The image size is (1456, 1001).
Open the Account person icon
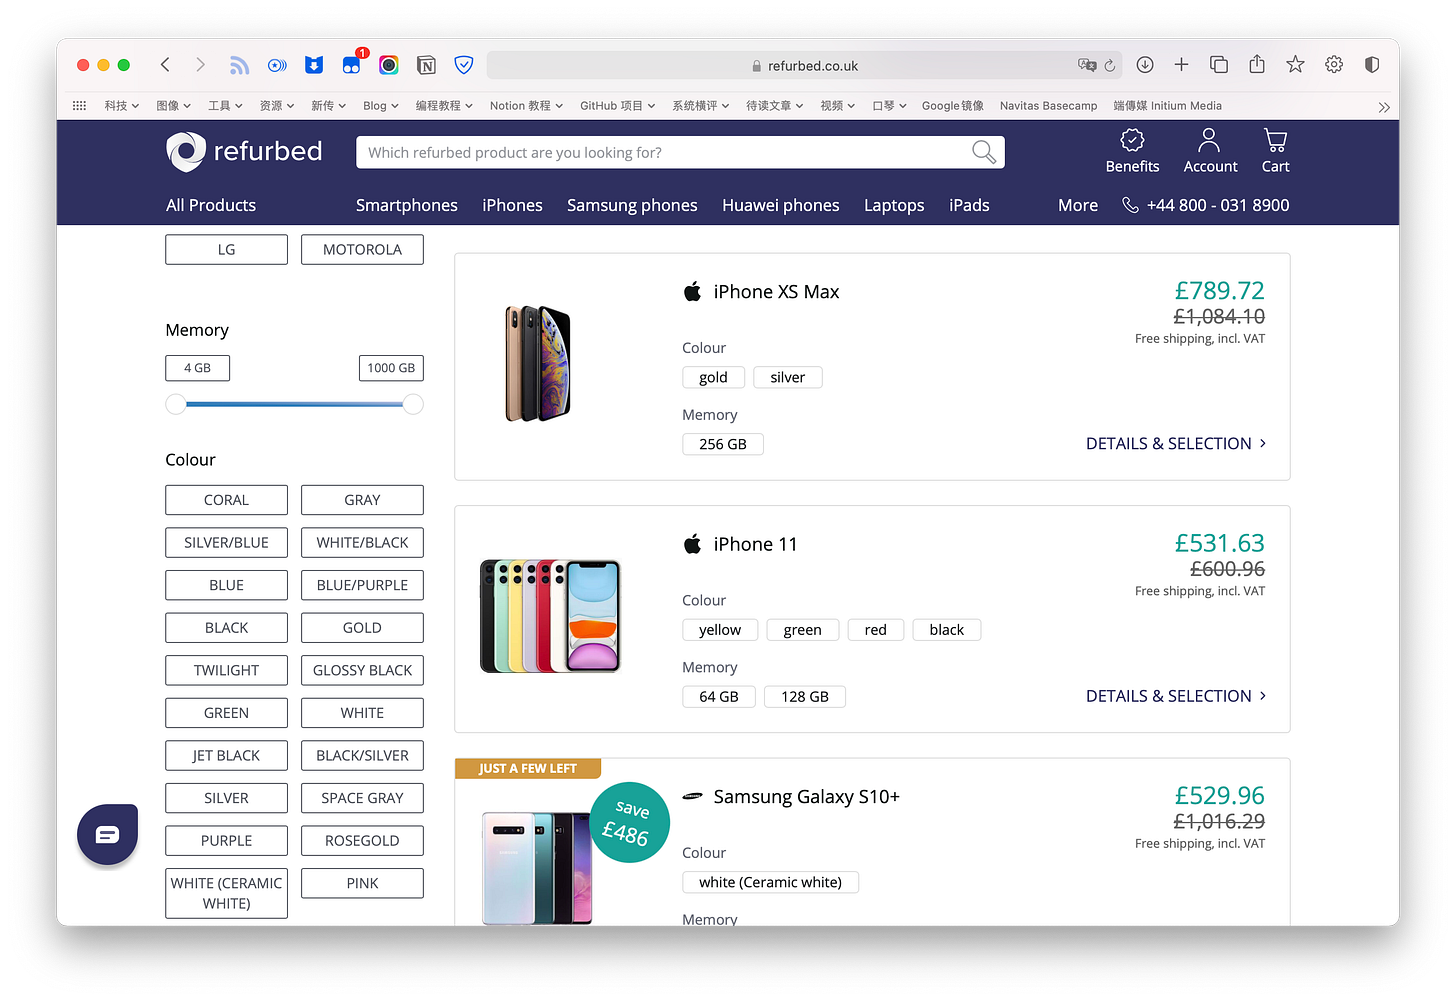tap(1209, 140)
